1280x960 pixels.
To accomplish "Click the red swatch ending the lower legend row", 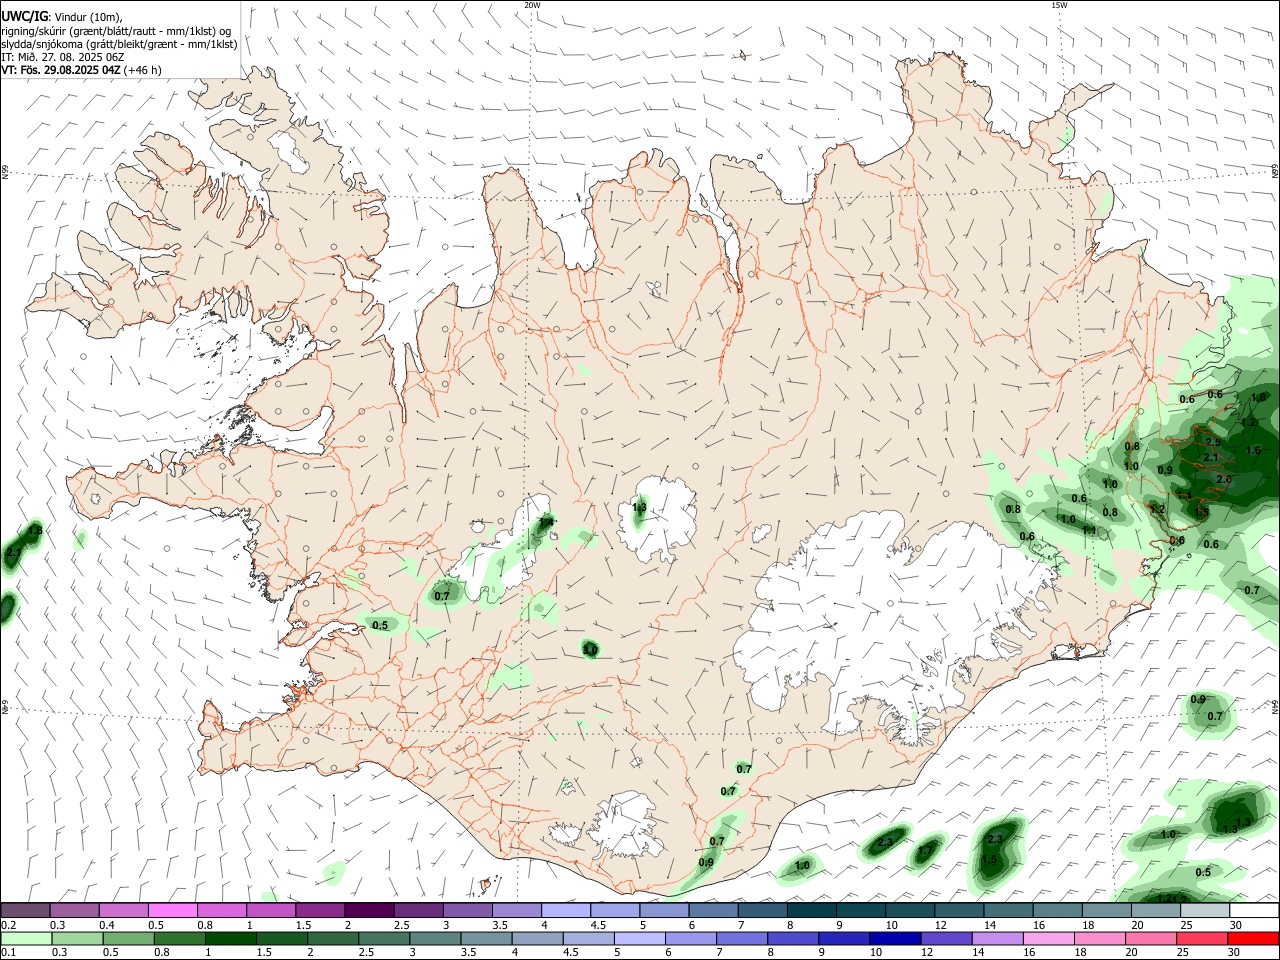I will pyautogui.click(x=1254, y=938).
